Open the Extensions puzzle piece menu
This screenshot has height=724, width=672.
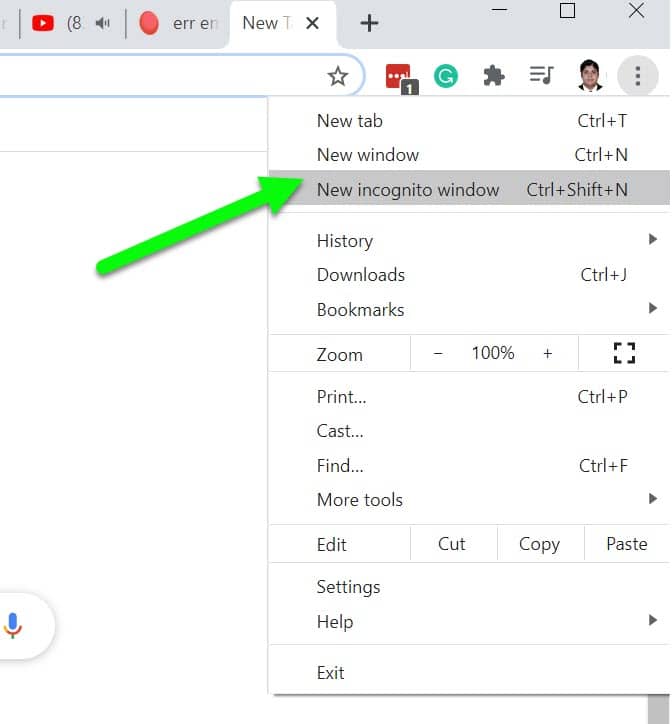[493, 76]
